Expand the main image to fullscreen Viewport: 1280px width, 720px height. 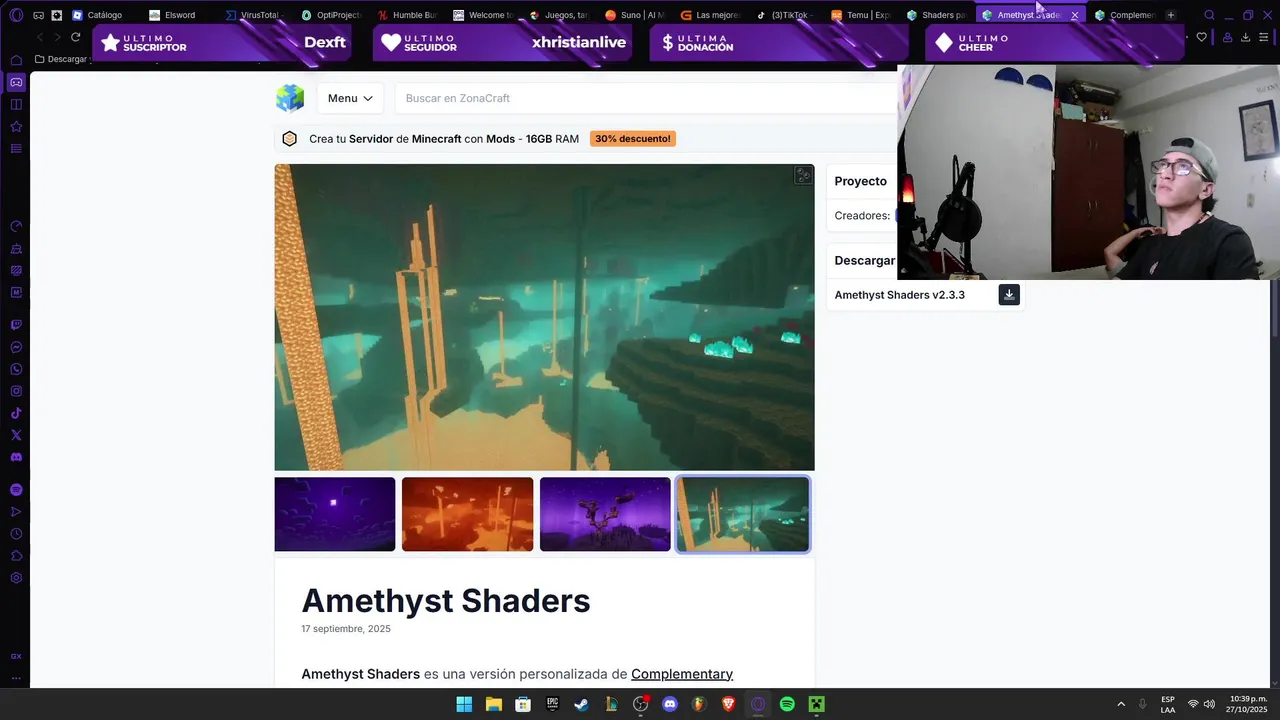pyautogui.click(x=803, y=175)
